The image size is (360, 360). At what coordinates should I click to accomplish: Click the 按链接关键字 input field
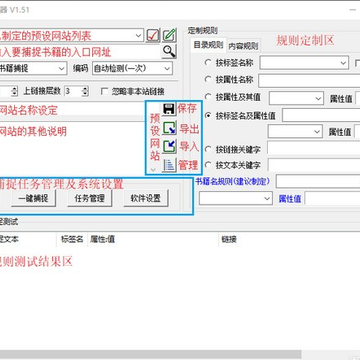[x=314, y=149]
